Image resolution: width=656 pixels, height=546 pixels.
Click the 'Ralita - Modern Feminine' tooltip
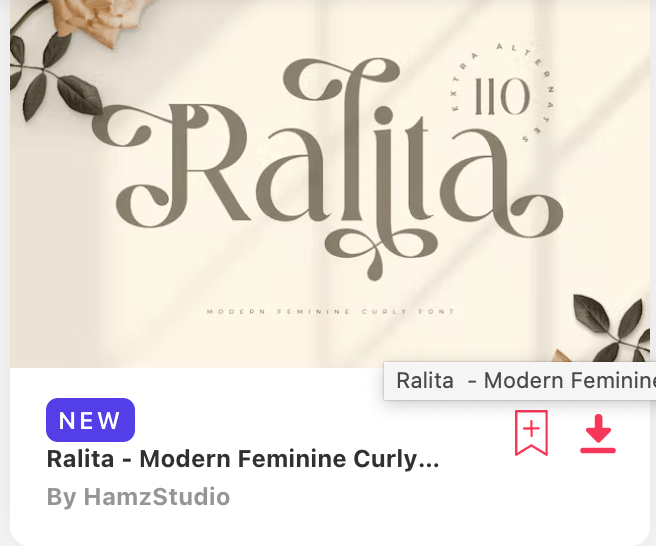click(x=520, y=381)
